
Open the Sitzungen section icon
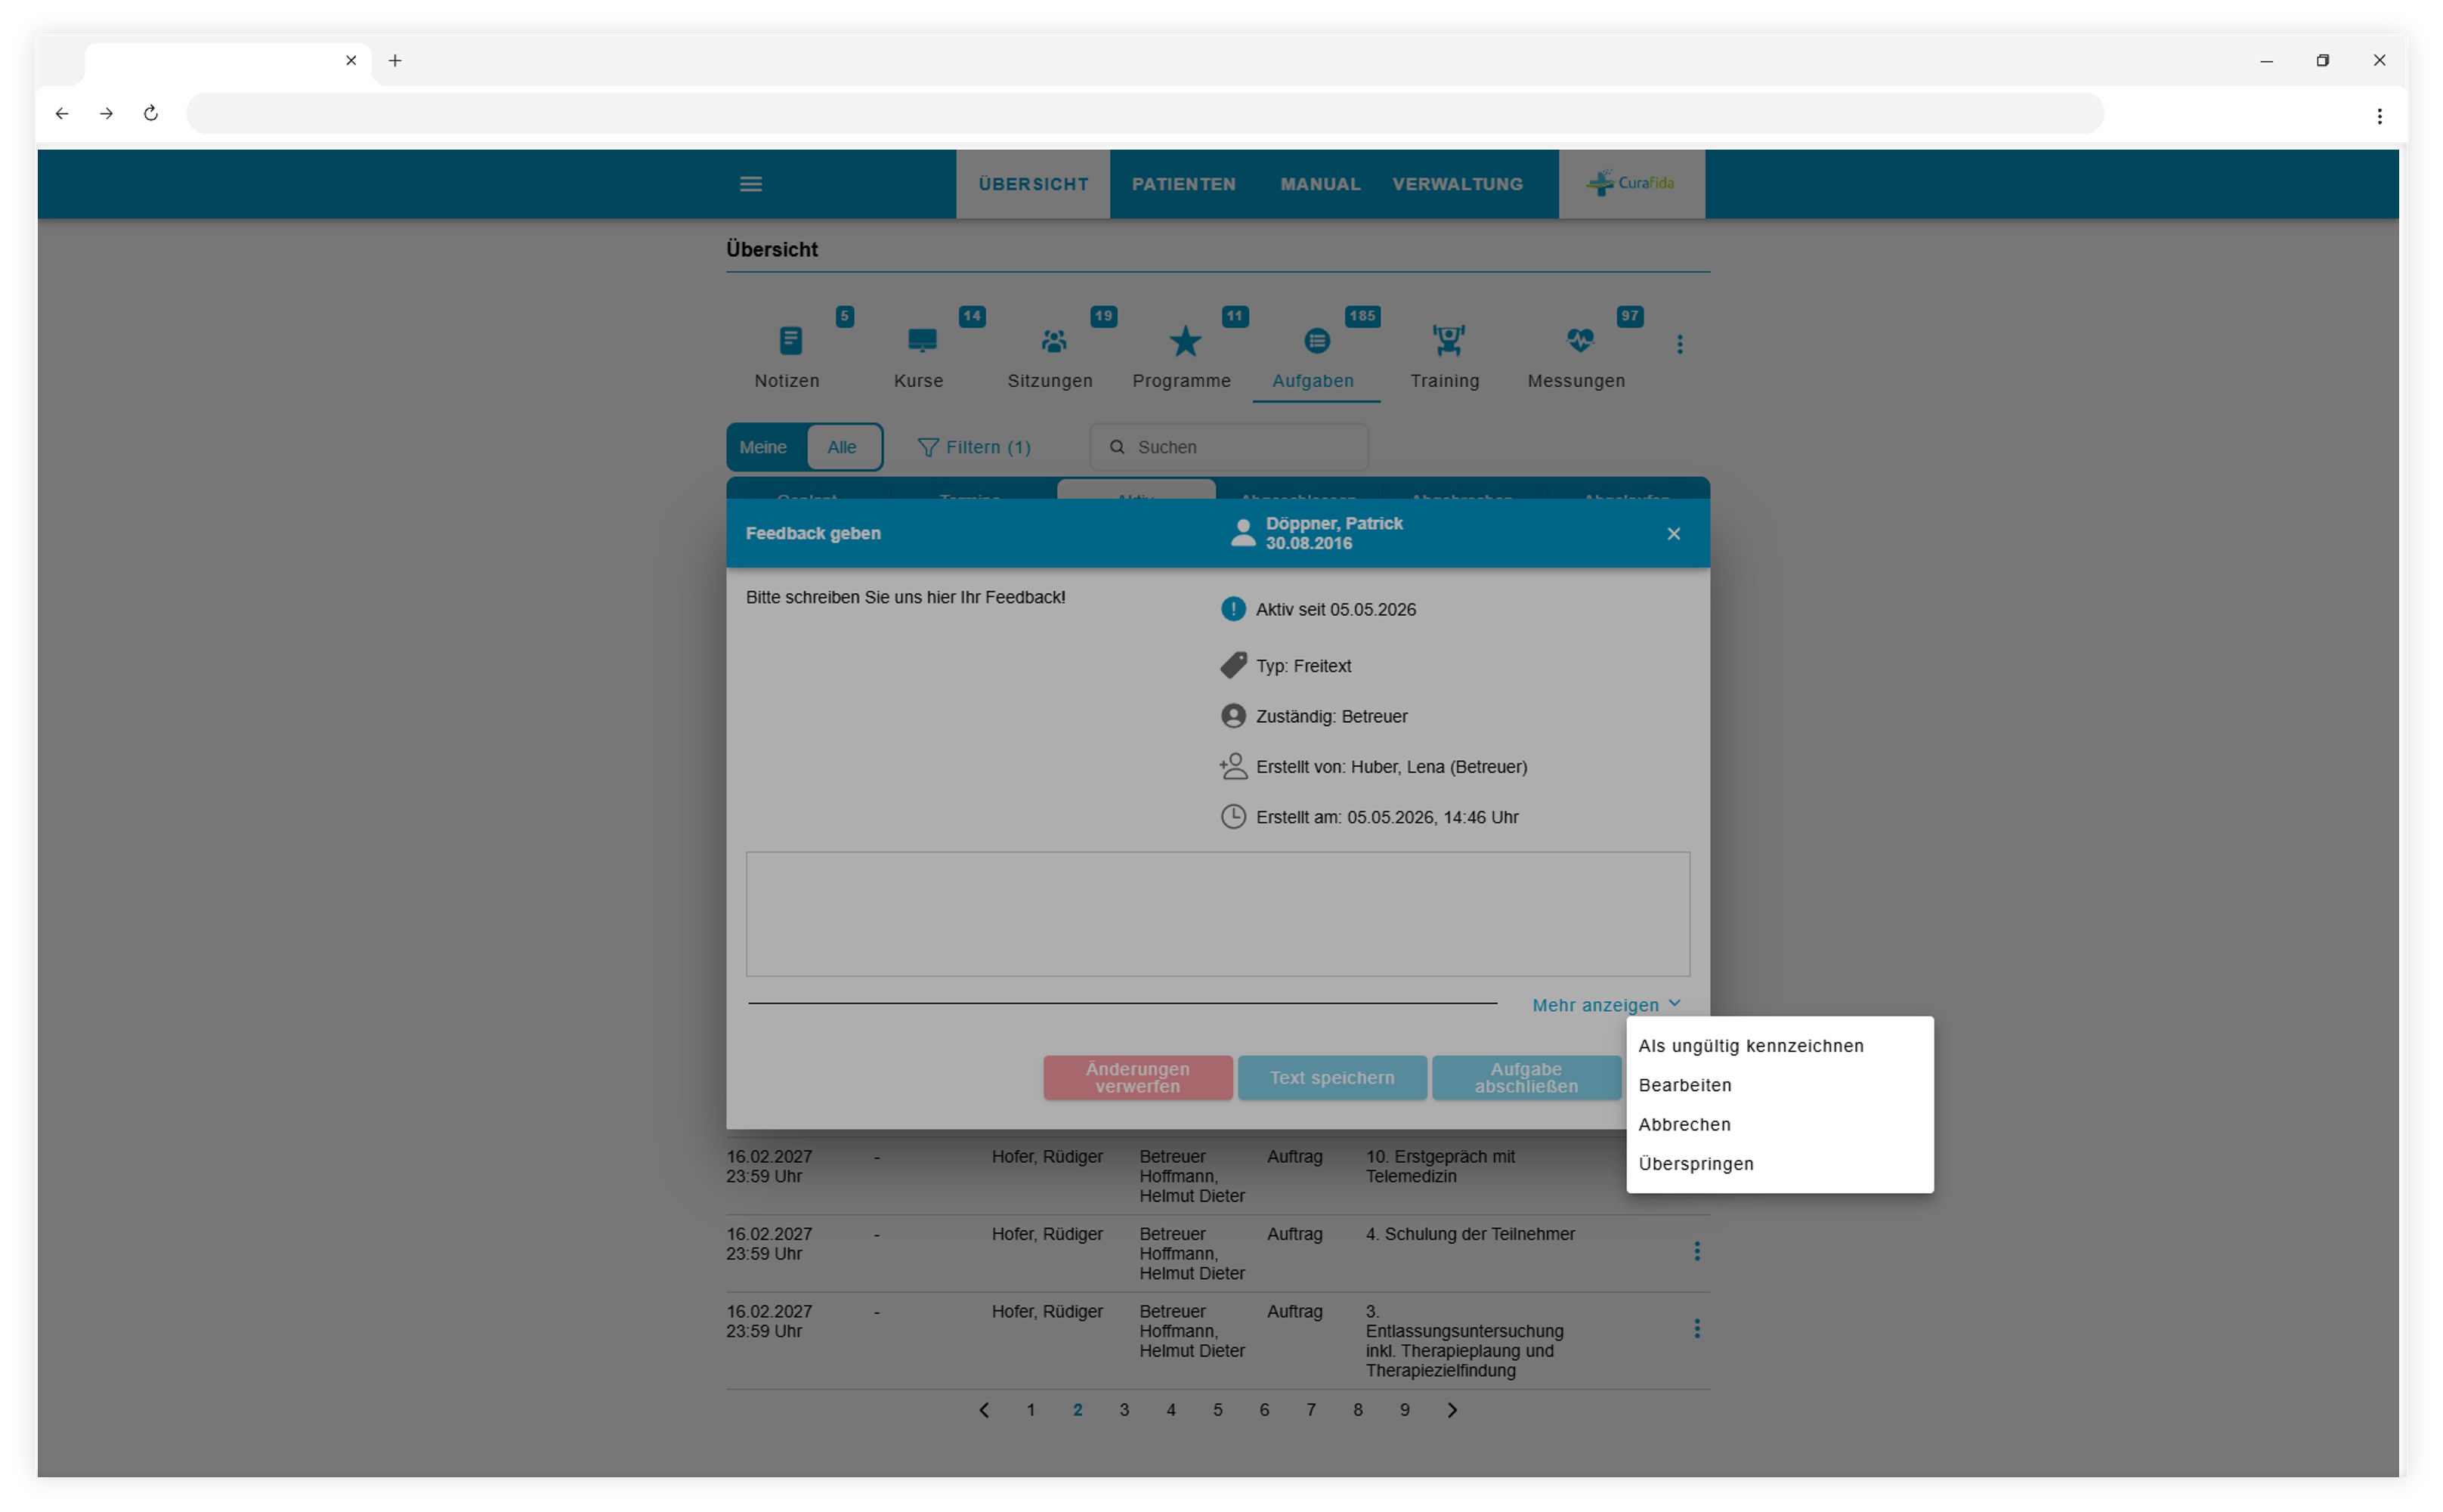pos(1053,341)
